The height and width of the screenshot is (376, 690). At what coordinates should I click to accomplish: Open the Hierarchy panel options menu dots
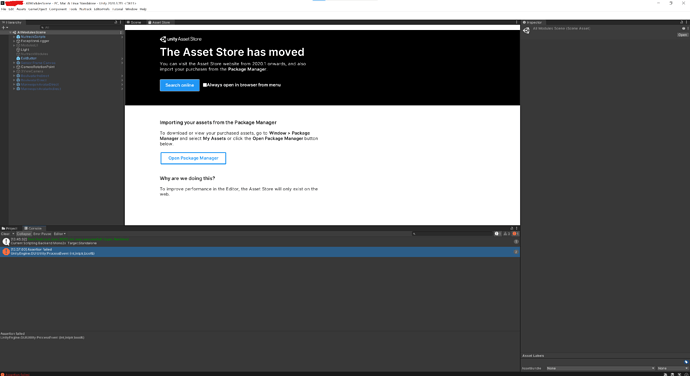coord(121,22)
